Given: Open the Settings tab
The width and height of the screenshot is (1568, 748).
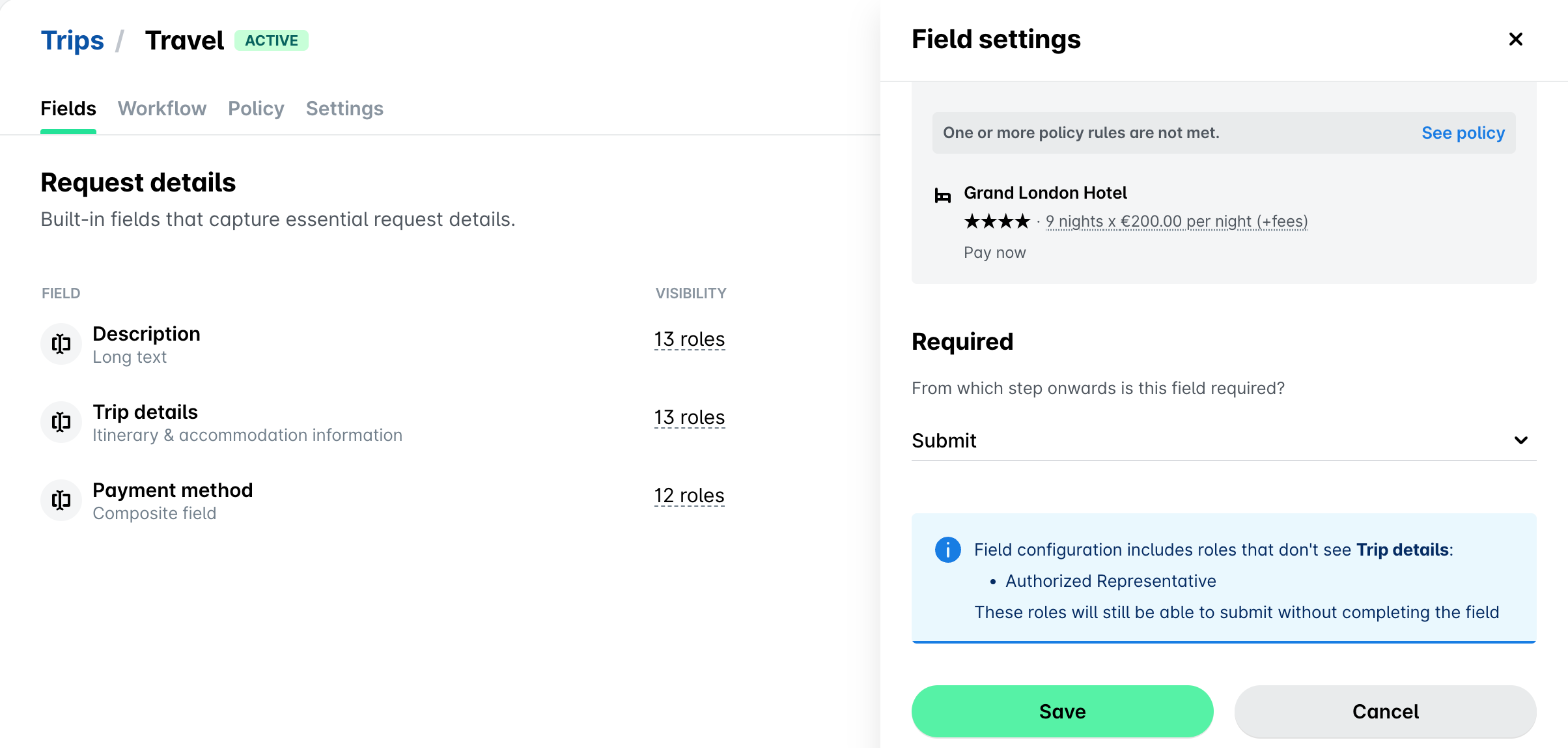Looking at the screenshot, I should click(345, 108).
